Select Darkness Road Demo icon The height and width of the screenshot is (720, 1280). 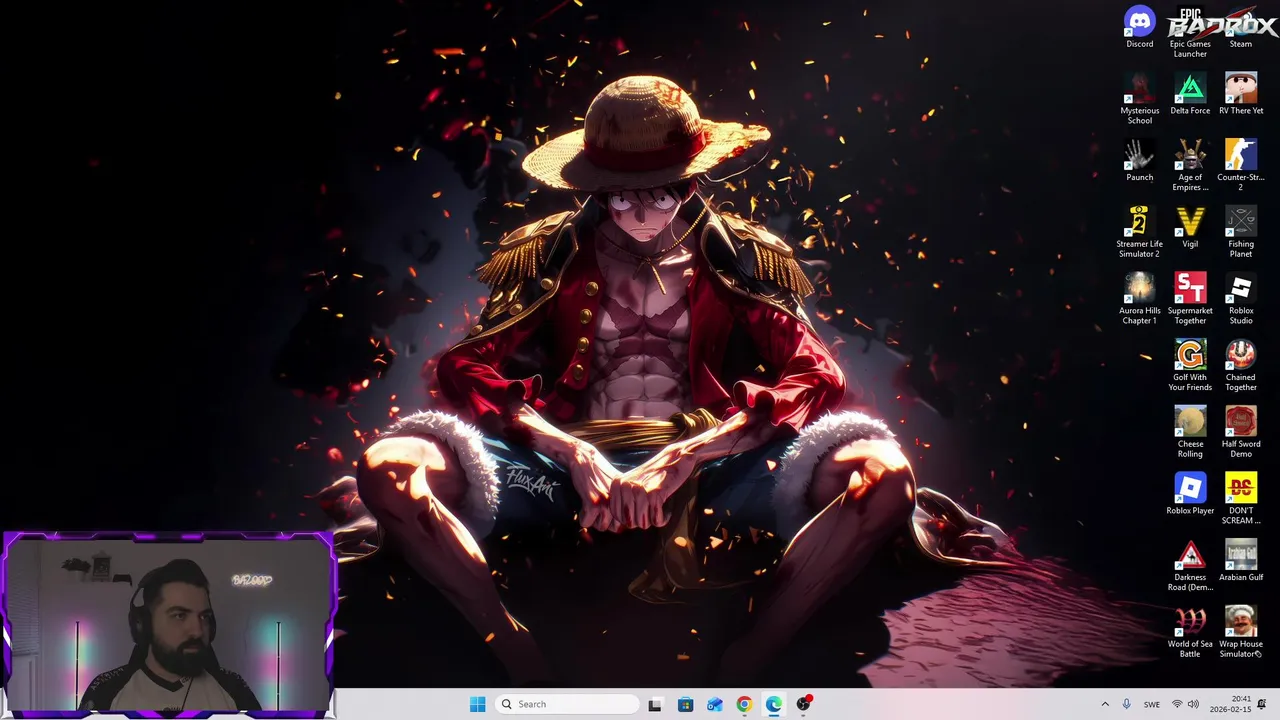pyautogui.click(x=1190, y=565)
